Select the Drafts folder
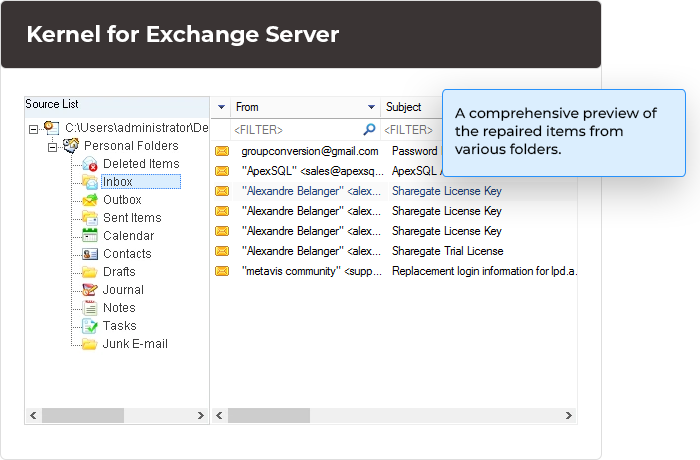This screenshot has height=460, width=700. click(x=119, y=272)
